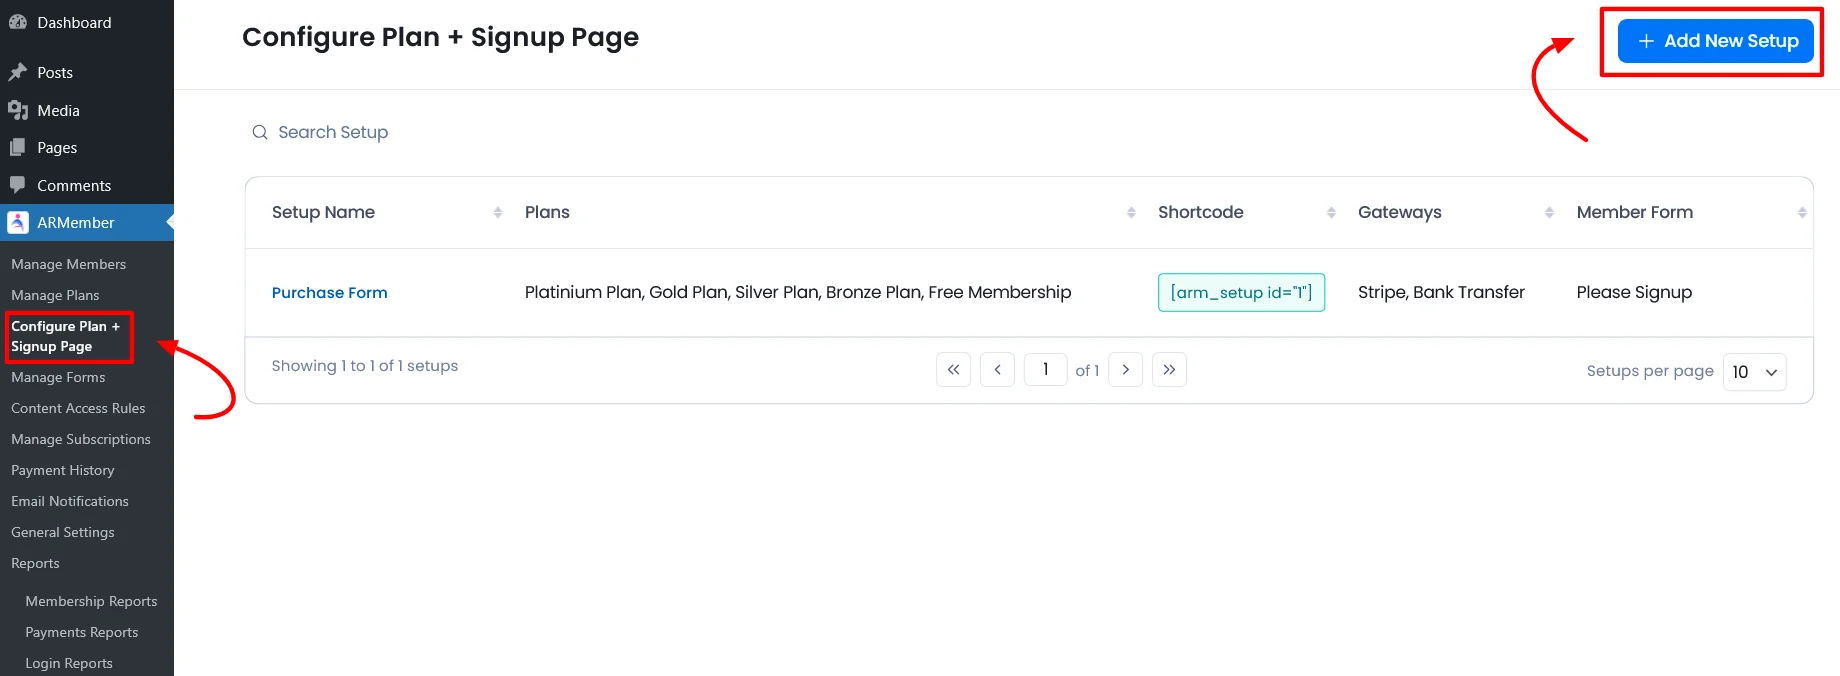Click the Search Setup input field

point(333,132)
